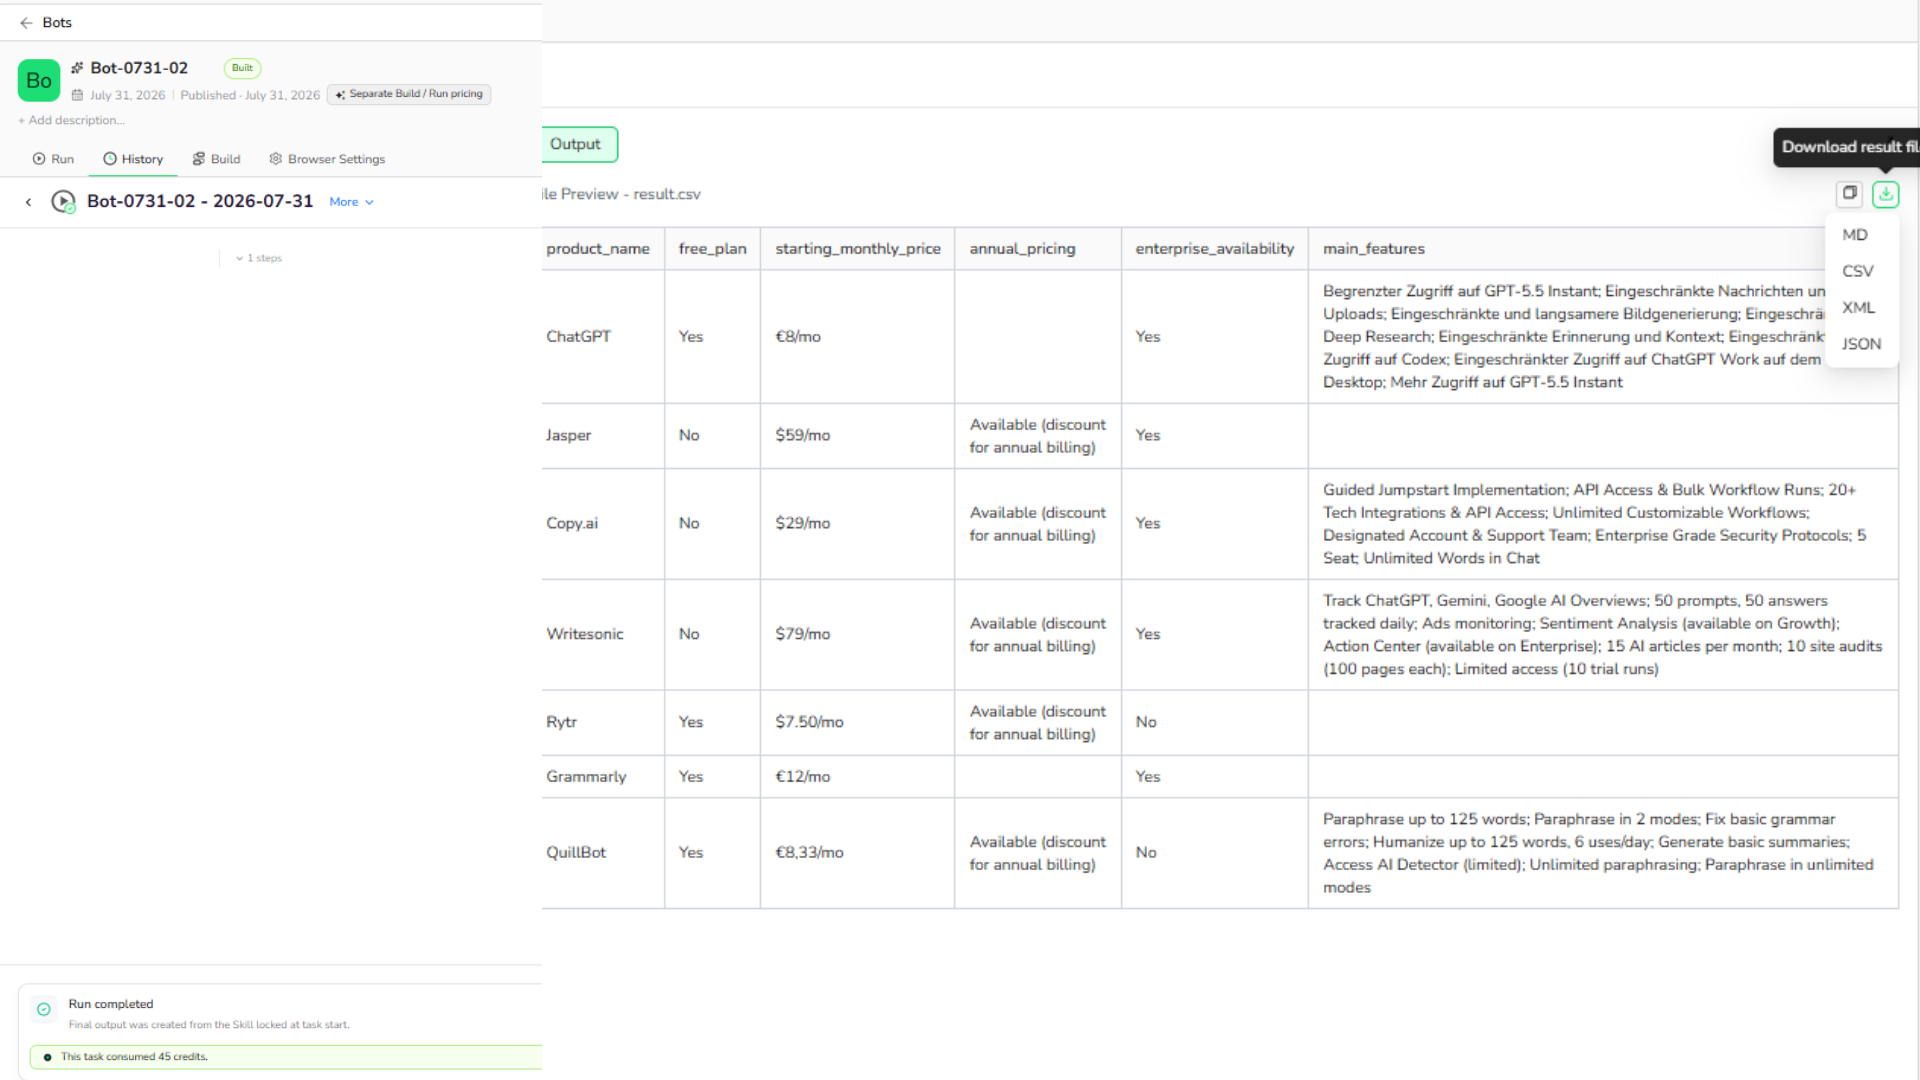Click the download result file icon
This screenshot has height=1080, width=1920.
click(1886, 194)
